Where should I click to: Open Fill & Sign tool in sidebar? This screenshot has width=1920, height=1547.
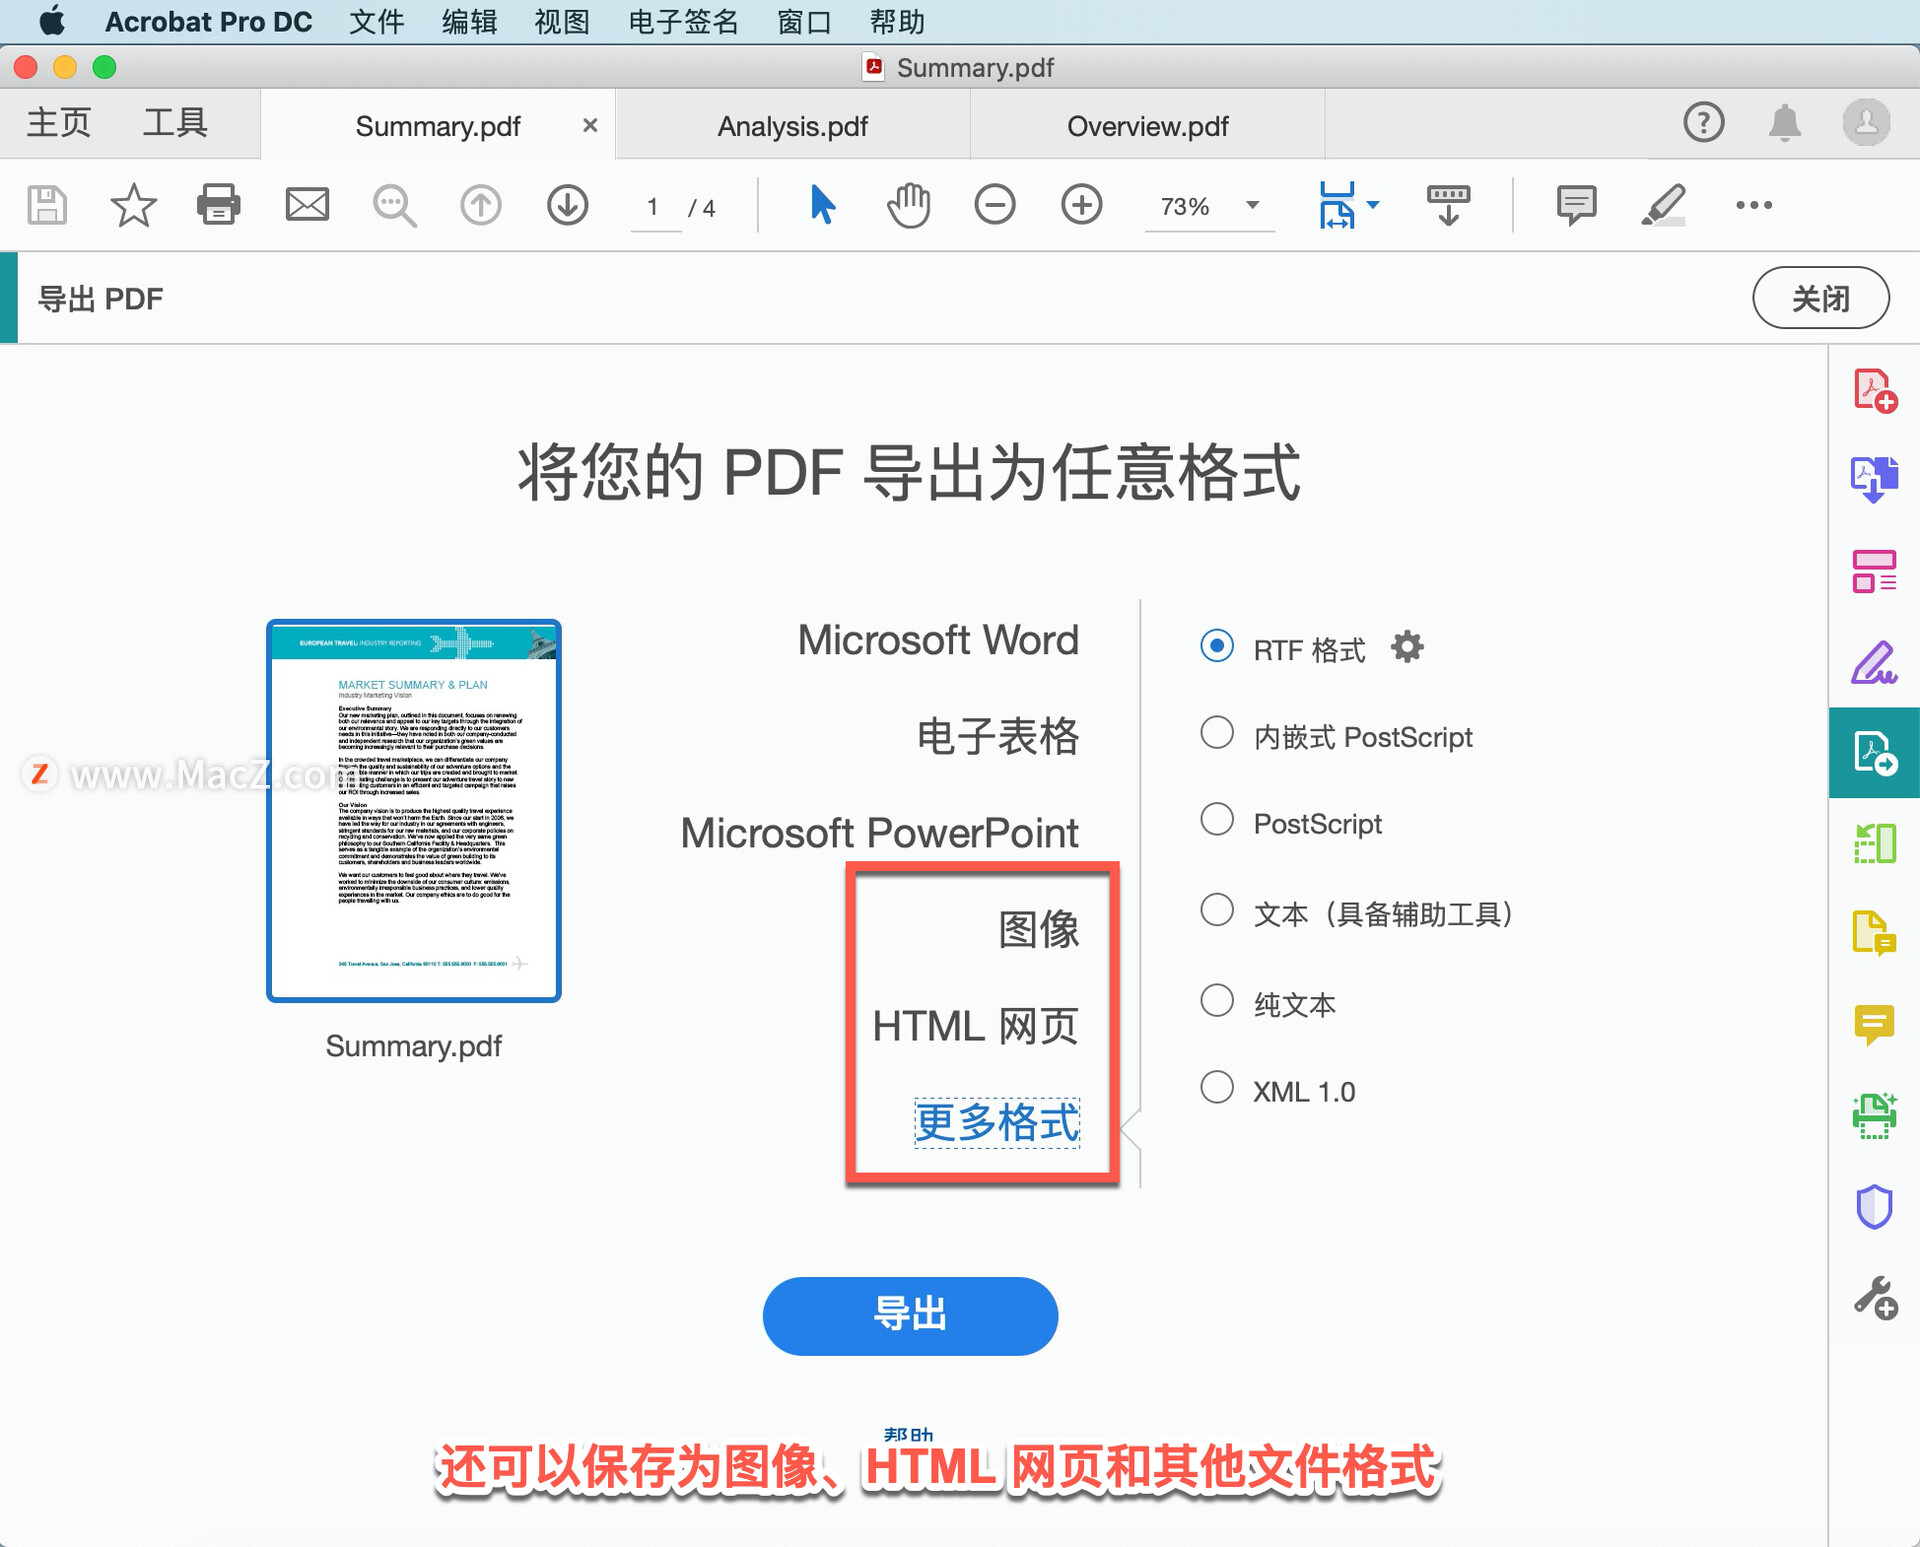tap(1875, 662)
